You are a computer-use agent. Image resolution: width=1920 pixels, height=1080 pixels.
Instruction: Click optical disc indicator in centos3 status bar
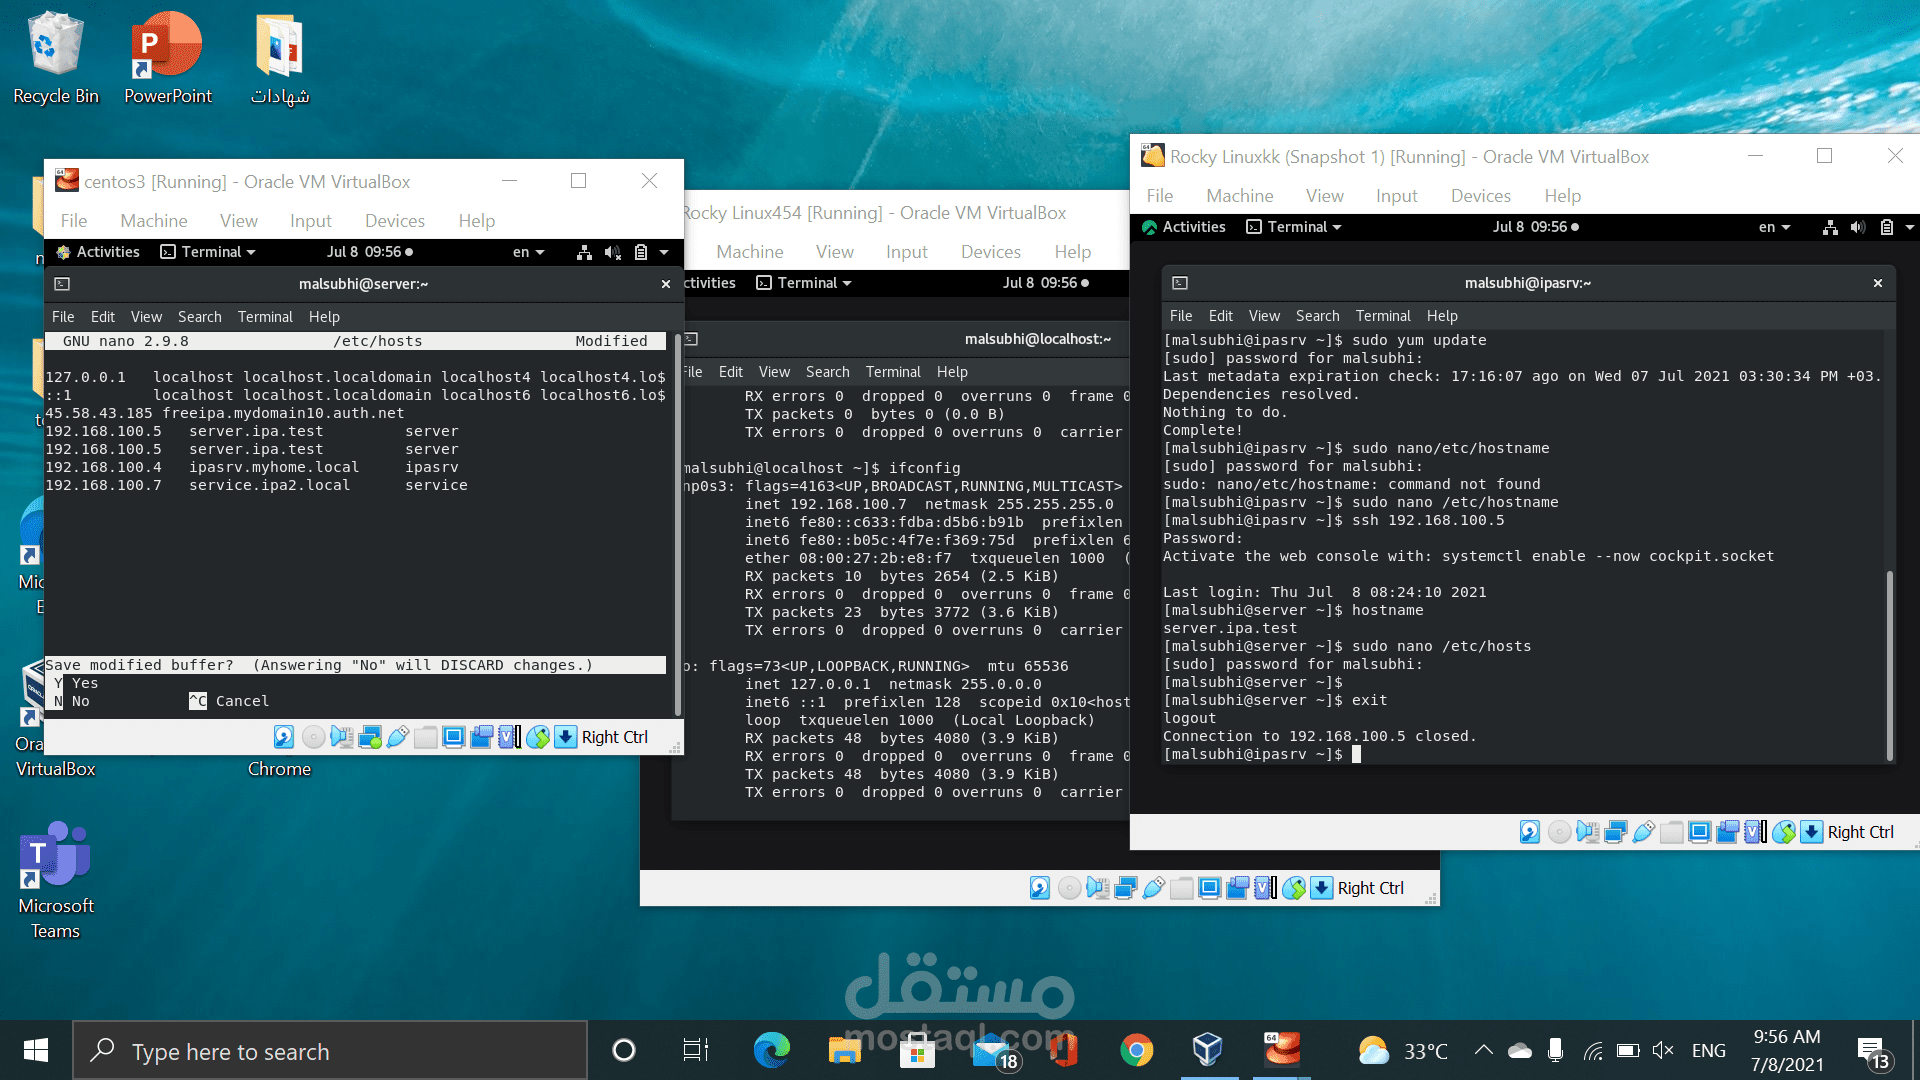[313, 737]
